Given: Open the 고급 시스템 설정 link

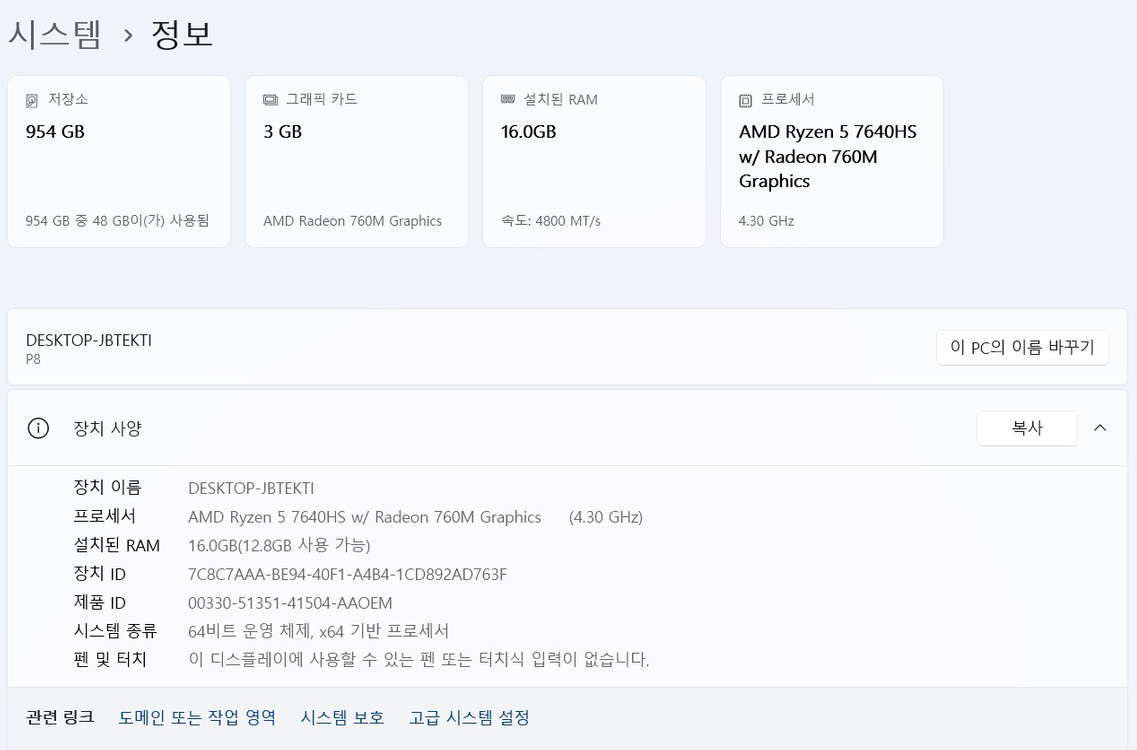Looking at the screenshot, I should pos(469,717).
